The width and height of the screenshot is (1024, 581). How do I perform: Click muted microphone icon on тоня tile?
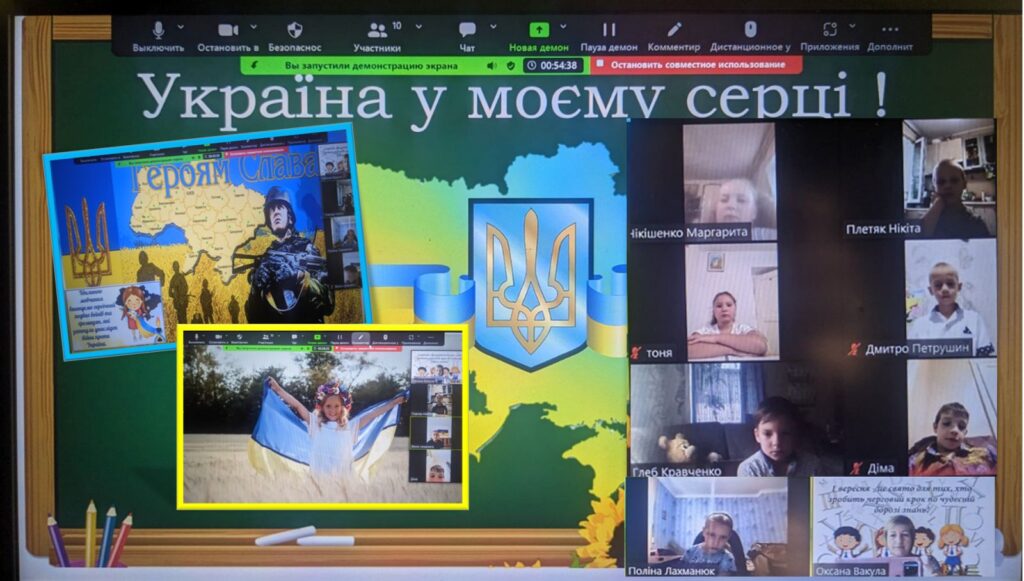(x=636, y=353)
